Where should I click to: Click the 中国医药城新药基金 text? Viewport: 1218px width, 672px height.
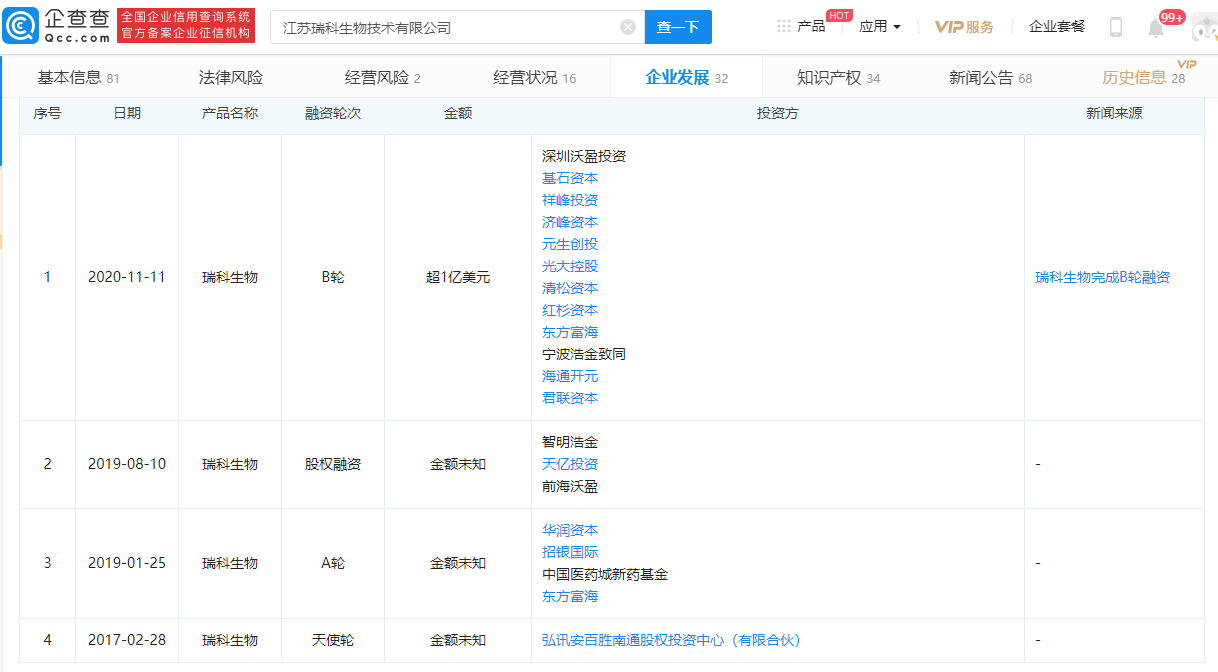pyautogui.click(x=605, y=574)
